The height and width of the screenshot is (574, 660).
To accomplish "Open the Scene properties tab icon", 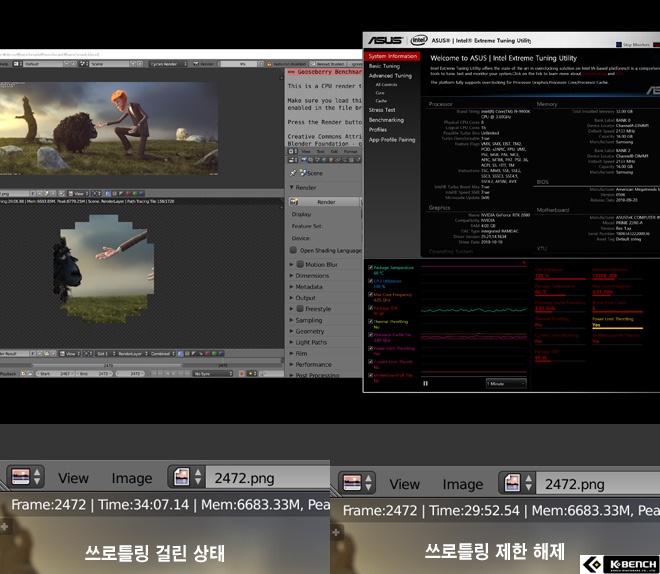I will click(x=318, y=160).
